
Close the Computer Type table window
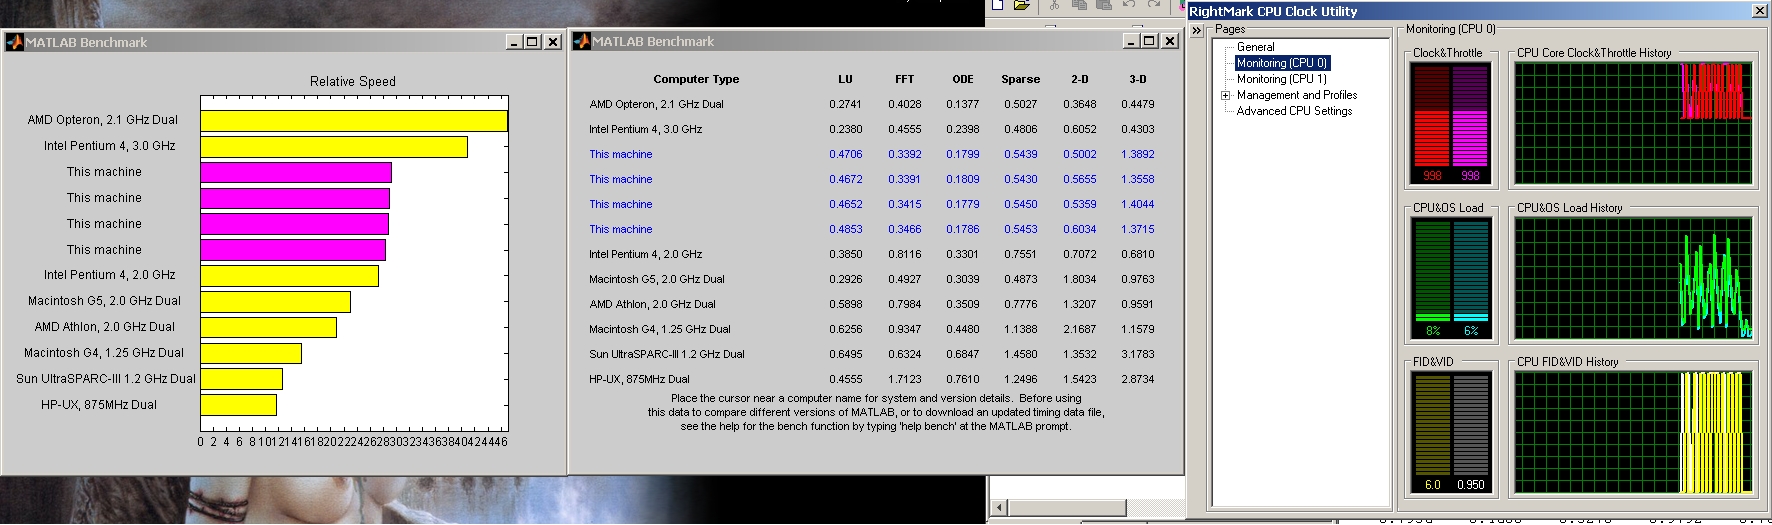pyautogui.click(x=1170, y=41)
